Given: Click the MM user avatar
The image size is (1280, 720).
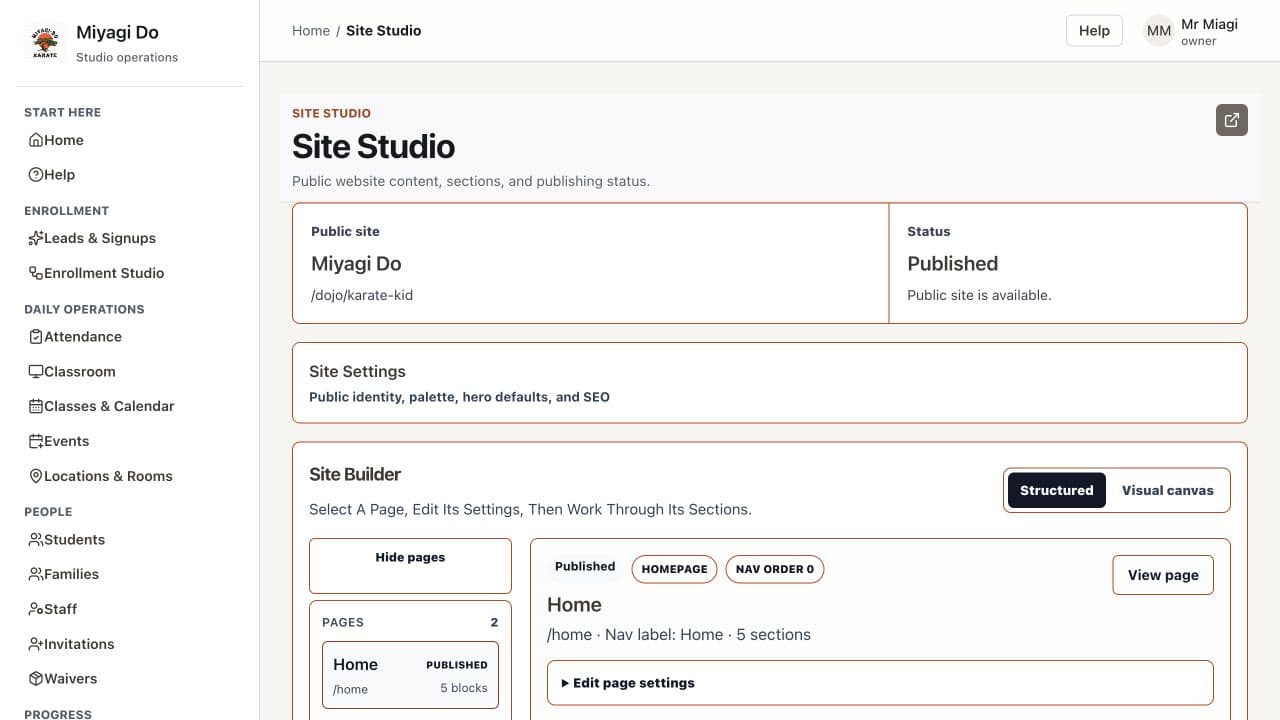Looking at the screenshot, I should [1159, 31].
